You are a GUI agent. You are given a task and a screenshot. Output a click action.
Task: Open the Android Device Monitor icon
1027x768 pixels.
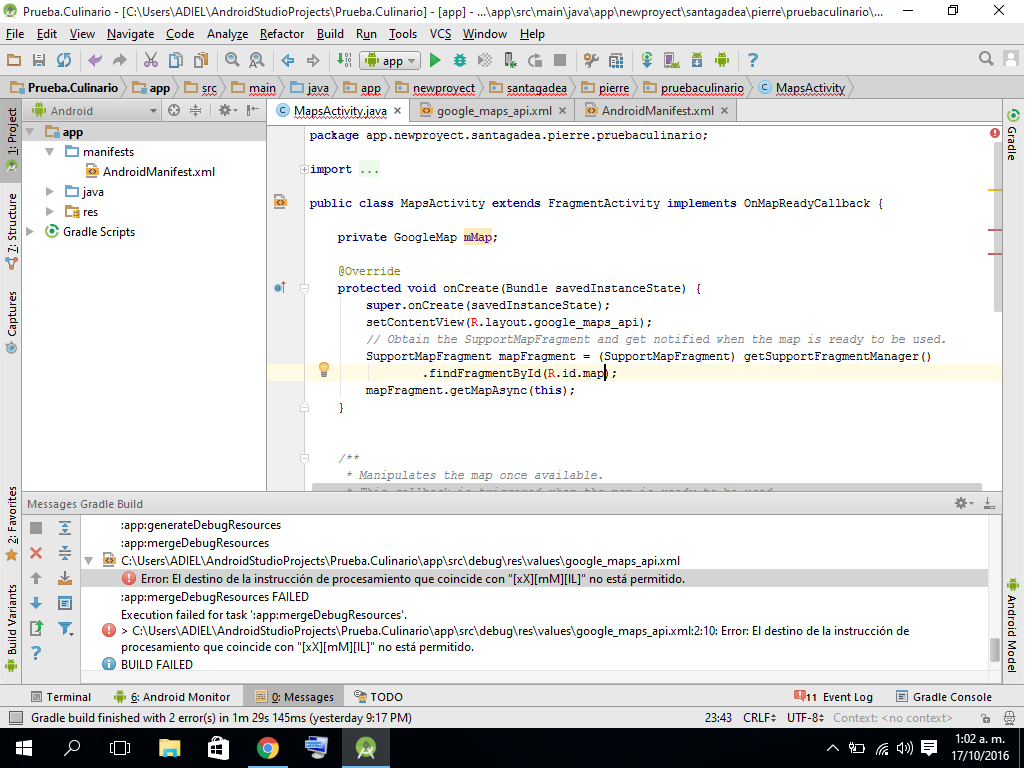point(722,60)
